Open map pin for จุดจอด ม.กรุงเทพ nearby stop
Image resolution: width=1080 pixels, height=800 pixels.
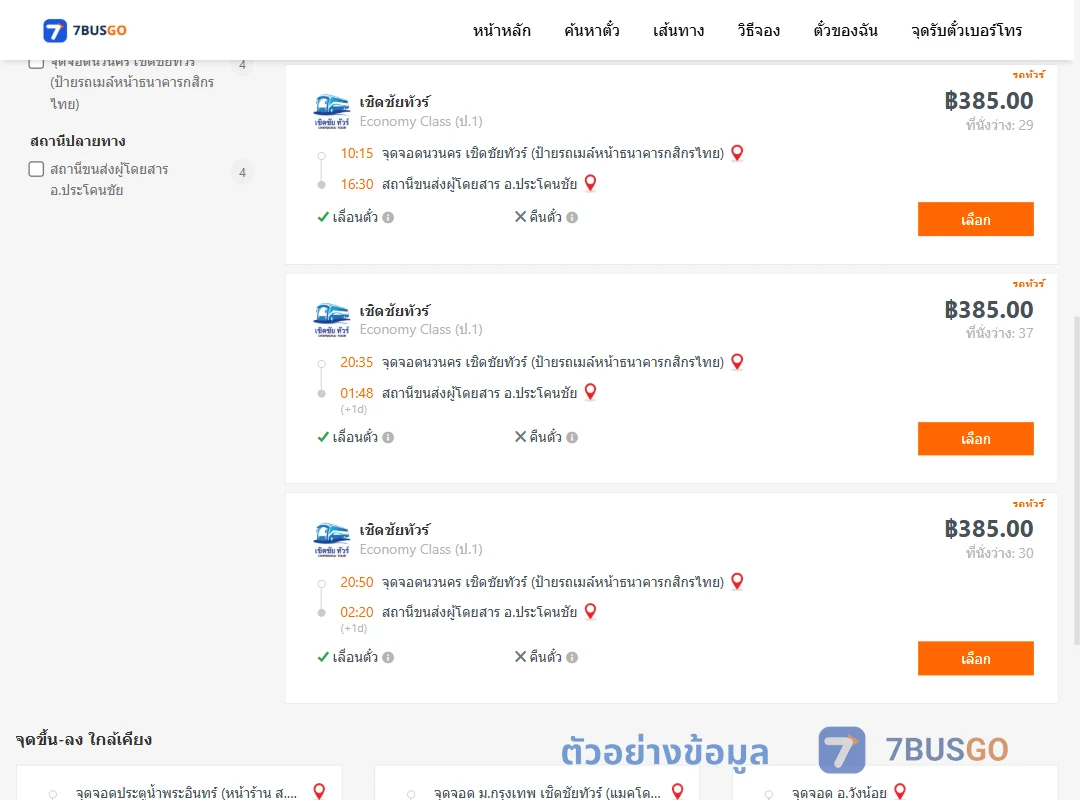pos(678,792)
